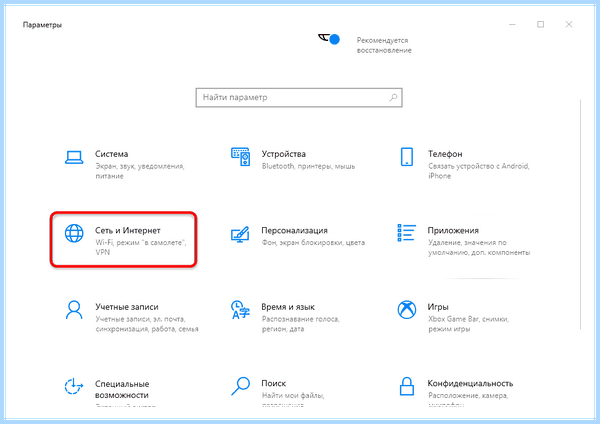Open the Приложения title

click(x=453, y=230)
